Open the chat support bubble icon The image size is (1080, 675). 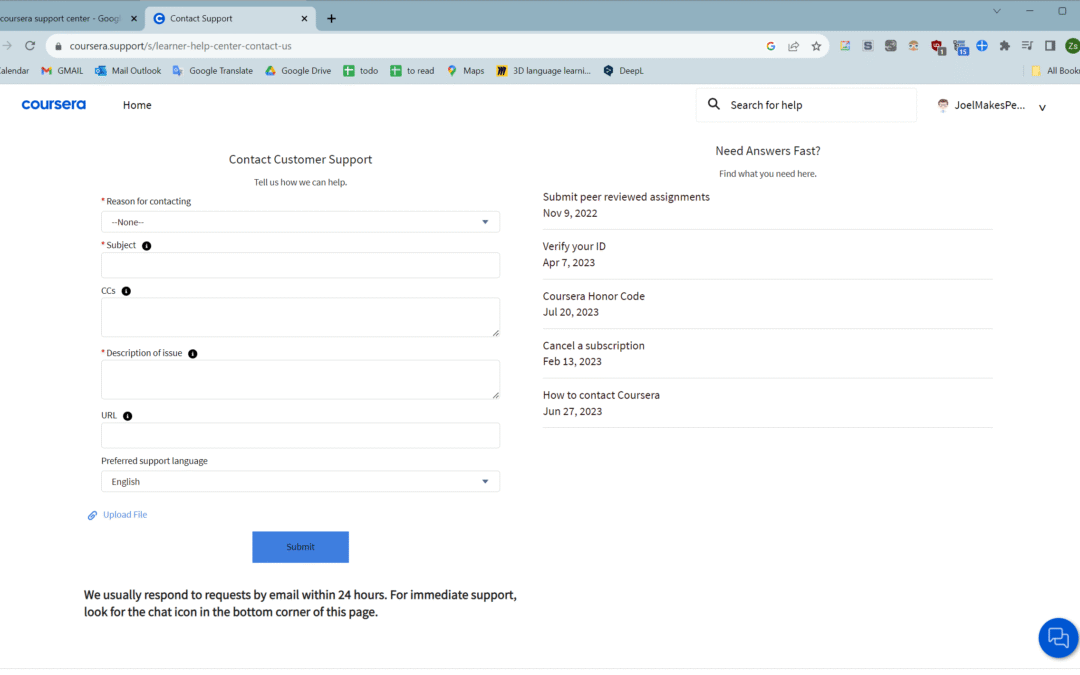coord(1058,637)
